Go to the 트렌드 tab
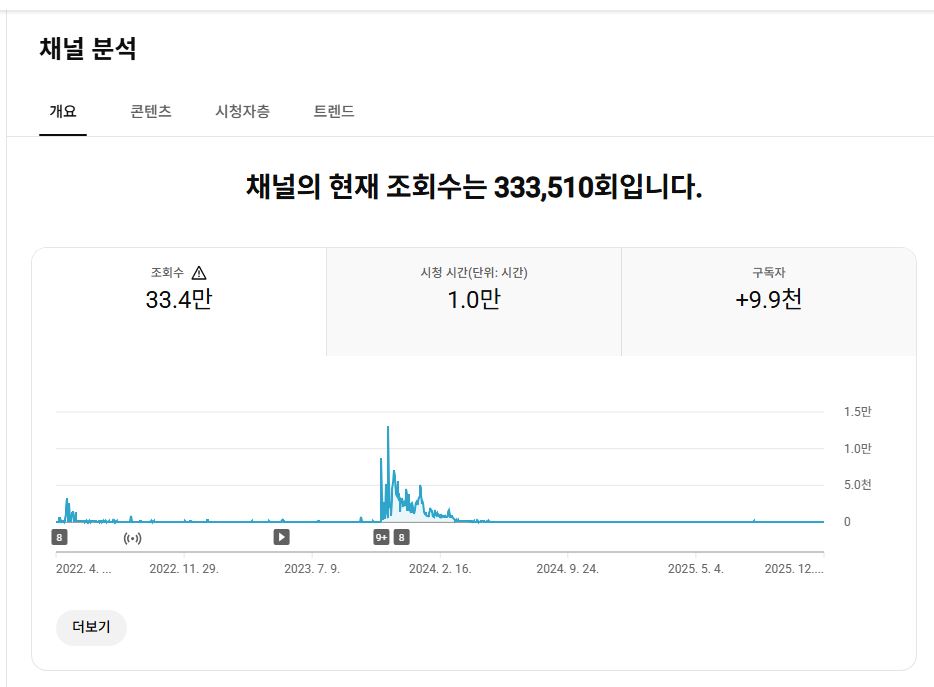This screenshot has height=687, width=934. 334,112
